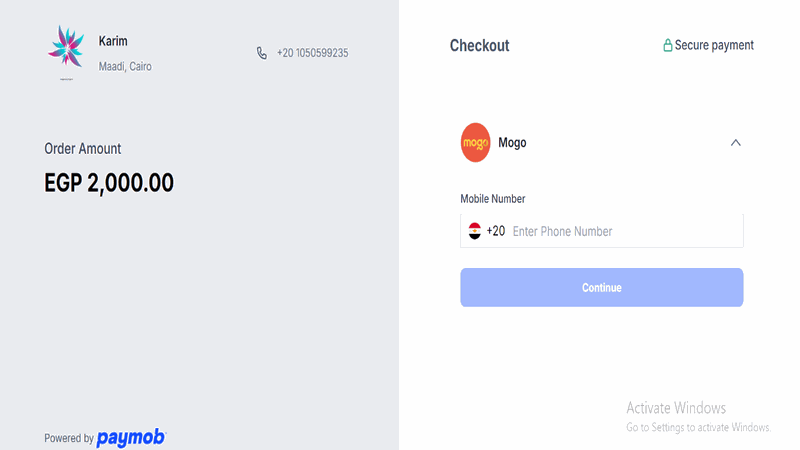Viewport: 800px width, 450px height.
Task: Collapse the Mogo payment section chevron
Action: click(735, 143)
